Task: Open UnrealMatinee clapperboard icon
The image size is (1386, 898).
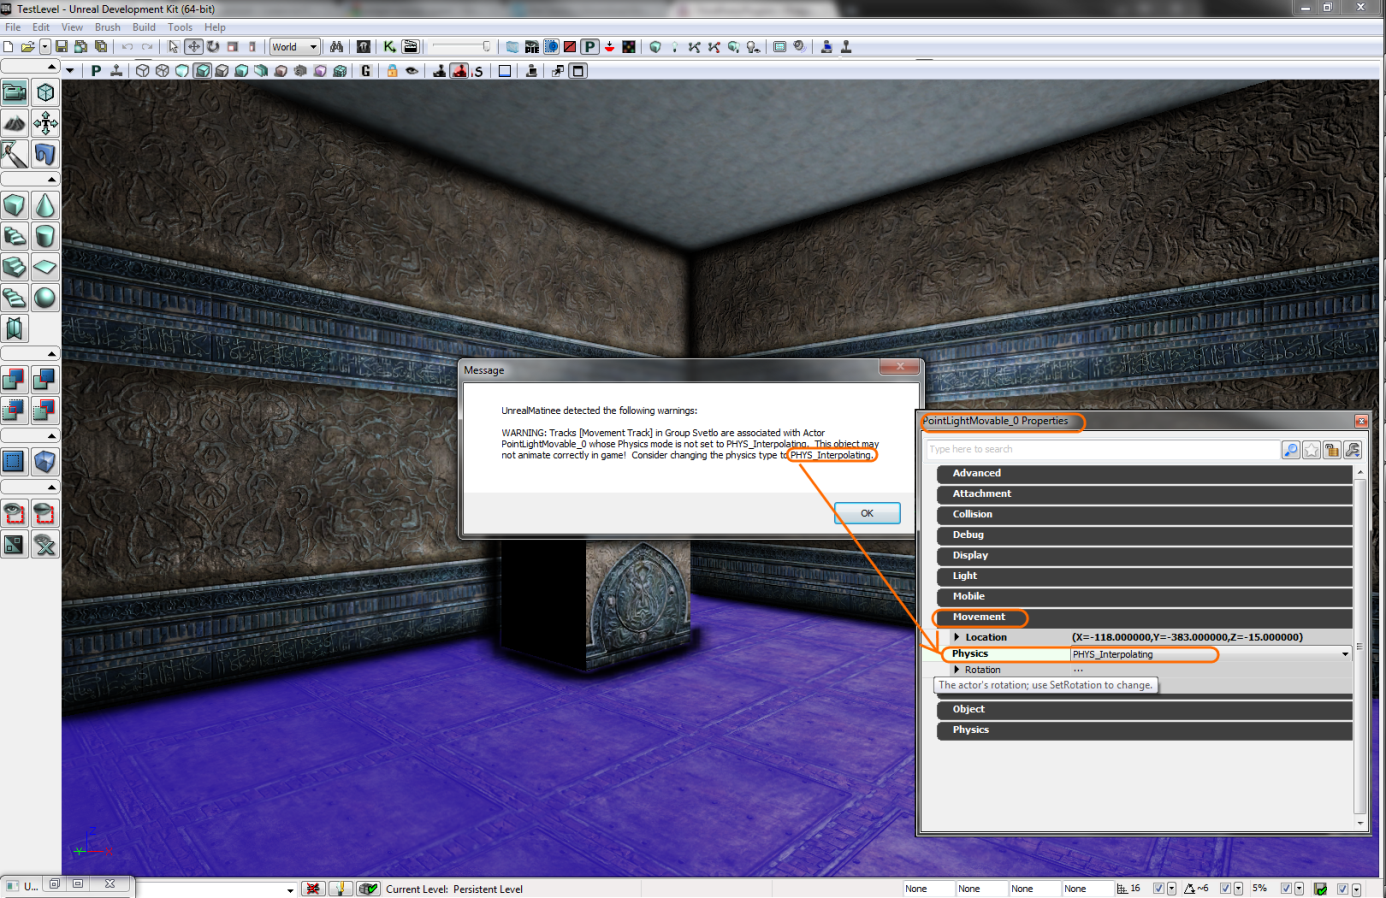Action: click(410, 47)
